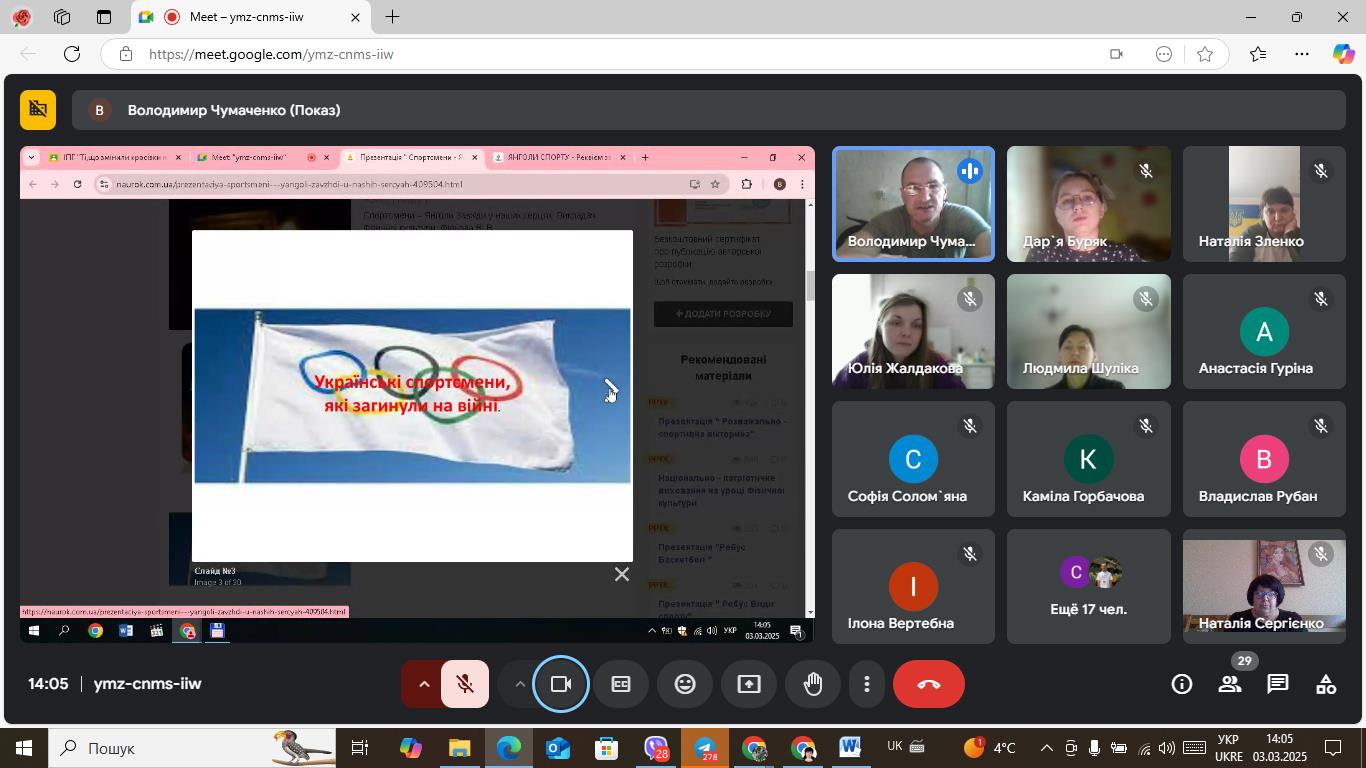
Task: Open meeting details info panel
Action: coord(1182,684)
